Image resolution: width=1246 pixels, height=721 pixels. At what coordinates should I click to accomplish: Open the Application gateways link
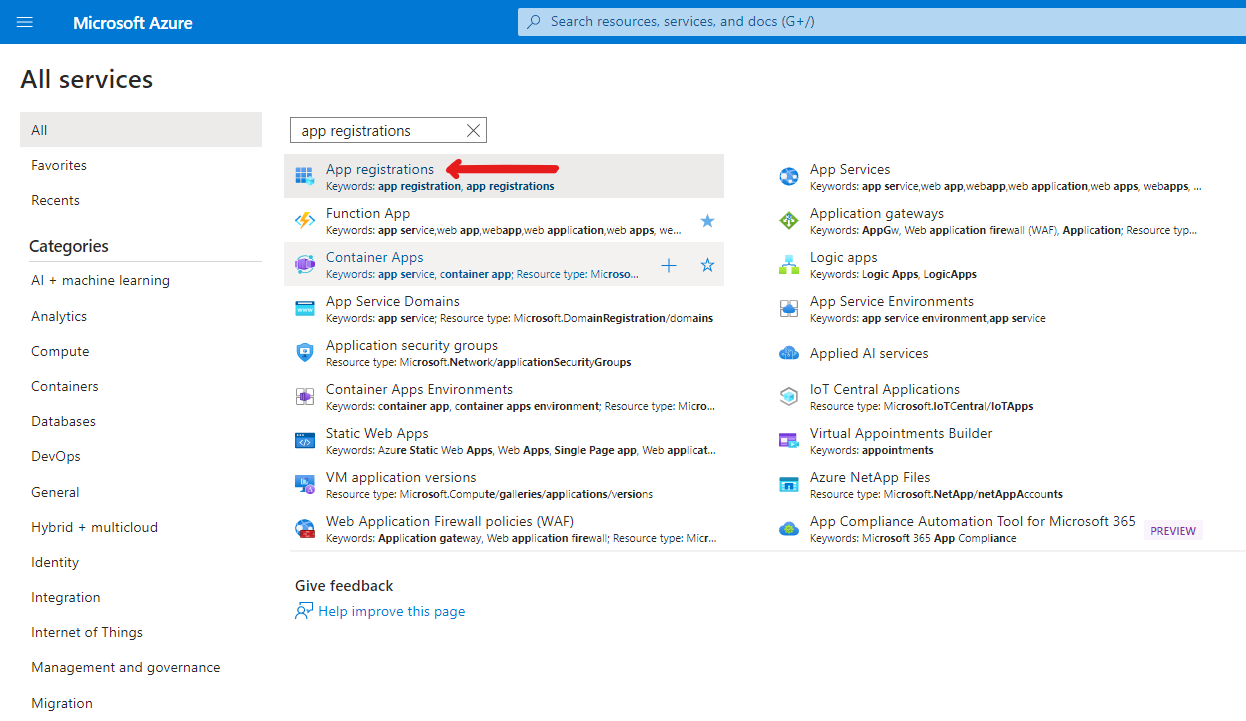click(x=877, y=213)
